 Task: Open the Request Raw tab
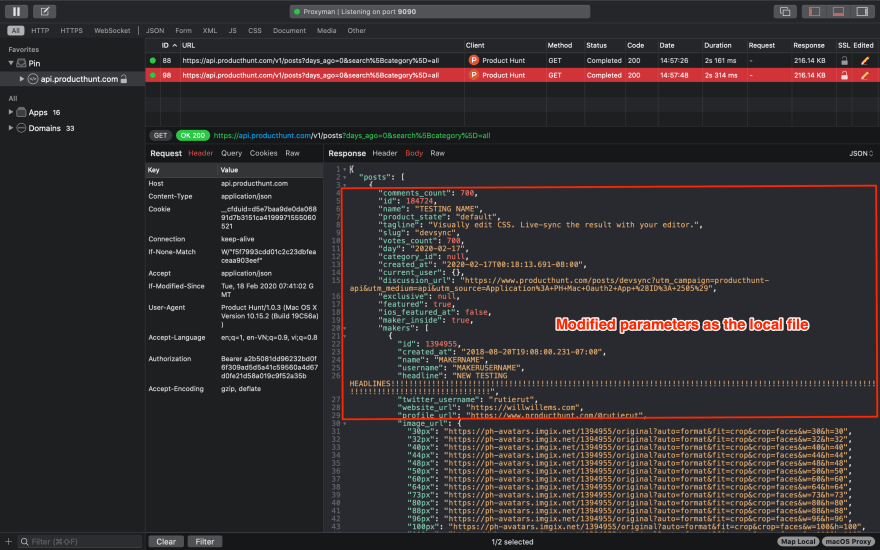point(292,153)
